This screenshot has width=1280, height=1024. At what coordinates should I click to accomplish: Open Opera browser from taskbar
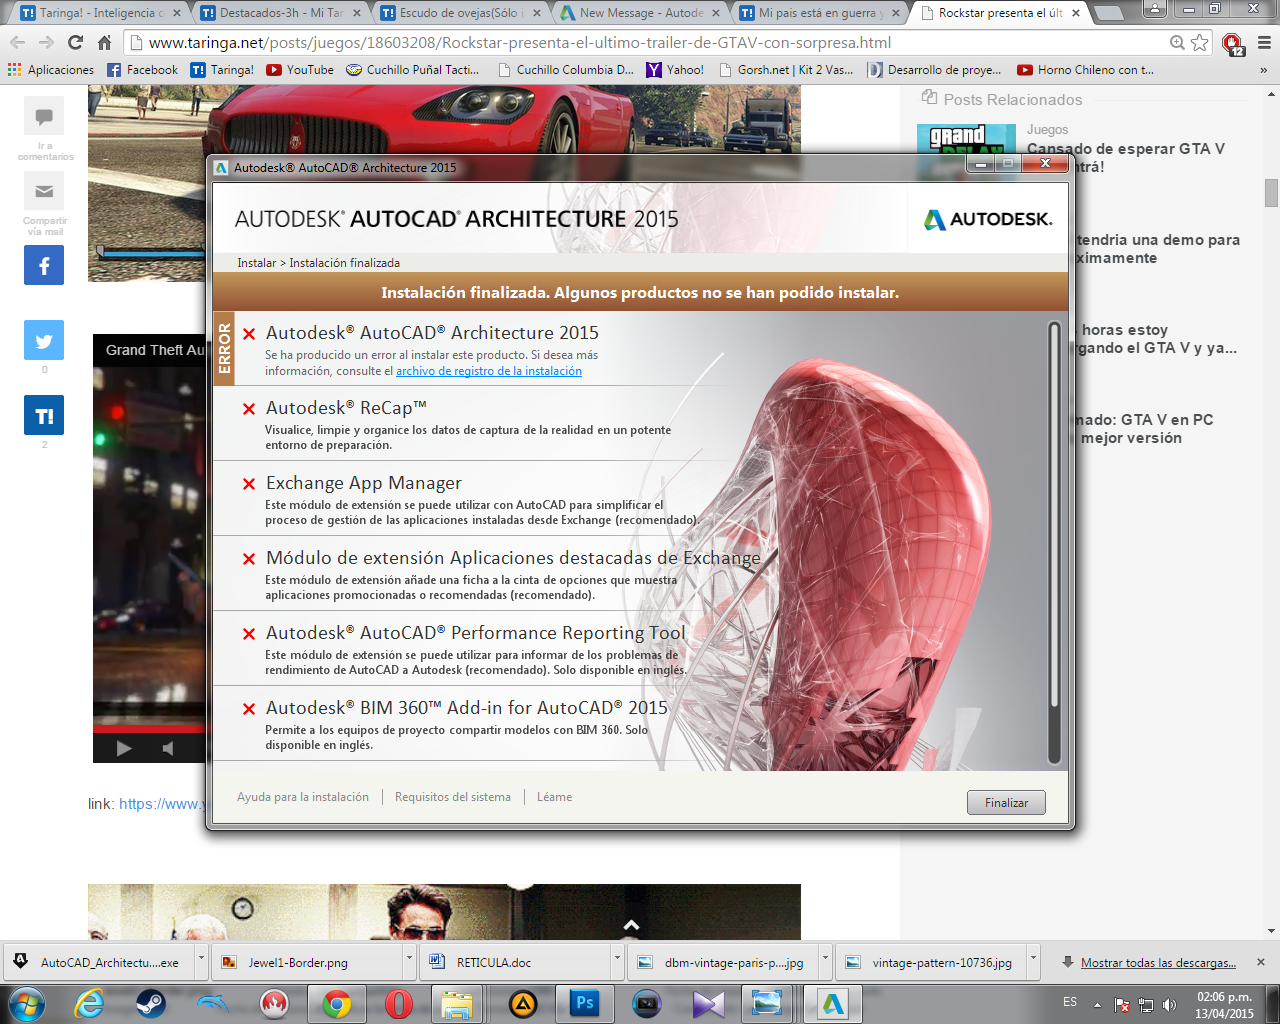tap(399, 1003)
